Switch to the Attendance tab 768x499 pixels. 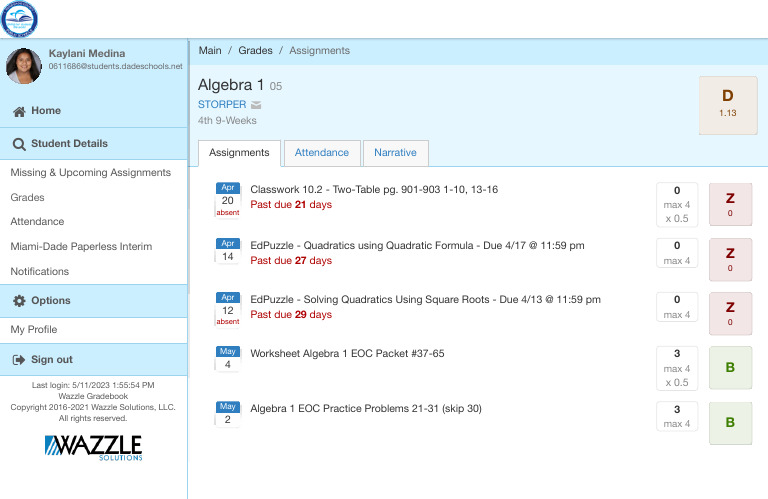coord(322,153)
